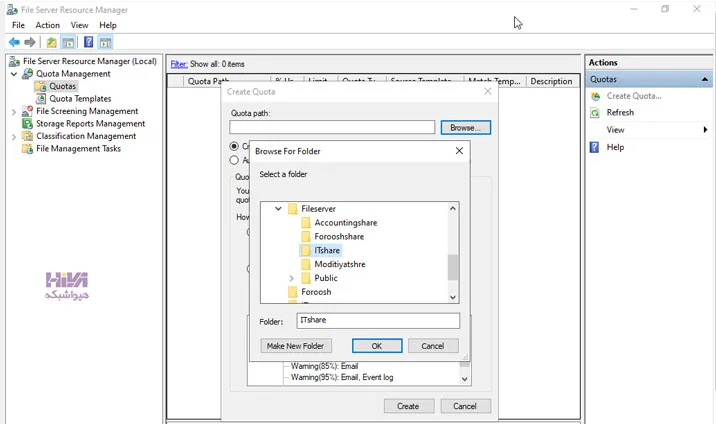Collapse the Fileserver folder
716x424 pixels.
click(x=278, y=209)
